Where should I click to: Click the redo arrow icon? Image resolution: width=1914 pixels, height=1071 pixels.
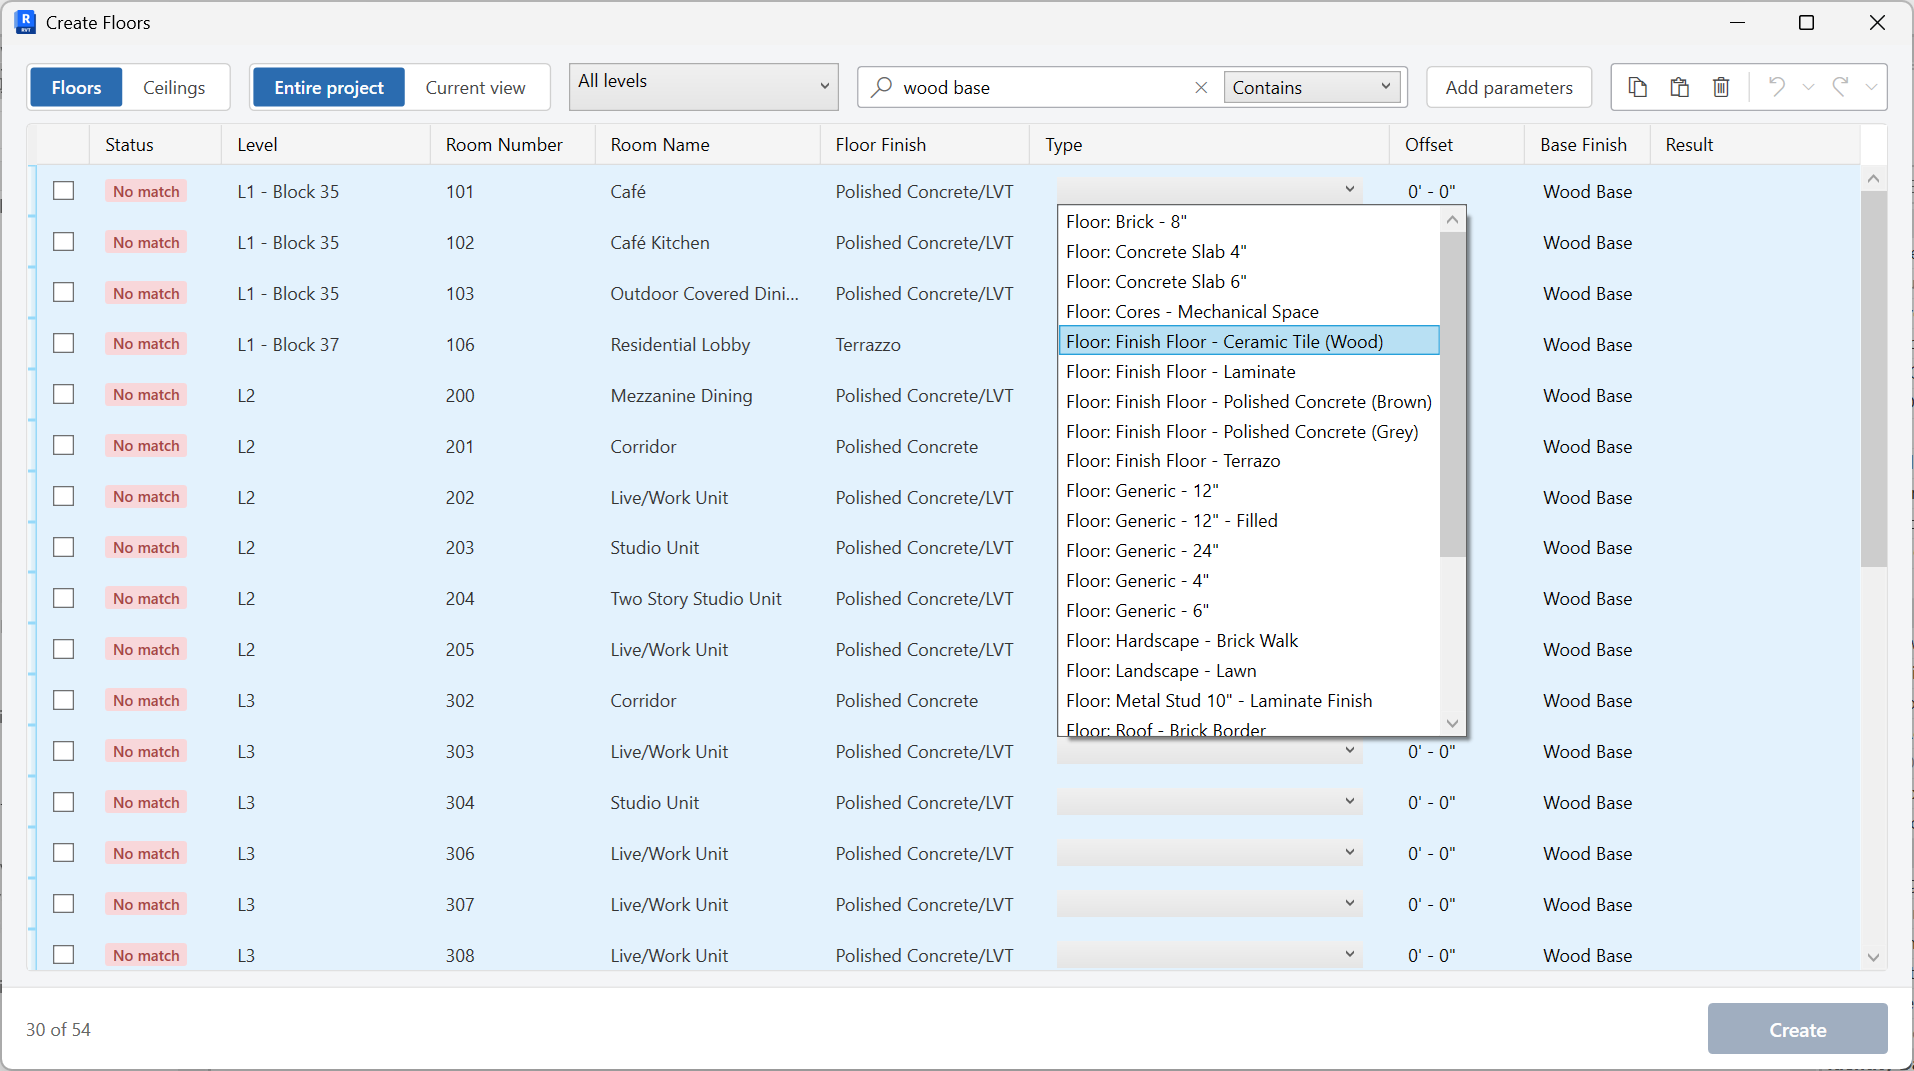(x=1840, y=87)
